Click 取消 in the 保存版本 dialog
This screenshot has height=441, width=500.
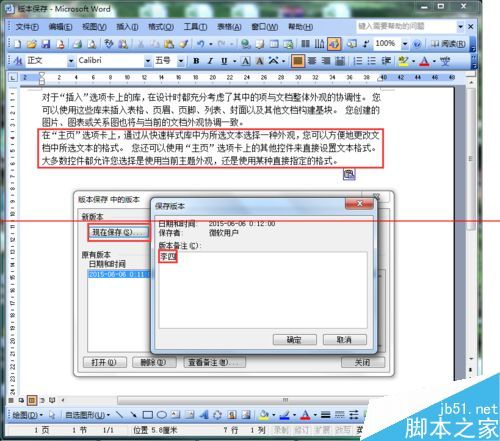click(345, 340)
